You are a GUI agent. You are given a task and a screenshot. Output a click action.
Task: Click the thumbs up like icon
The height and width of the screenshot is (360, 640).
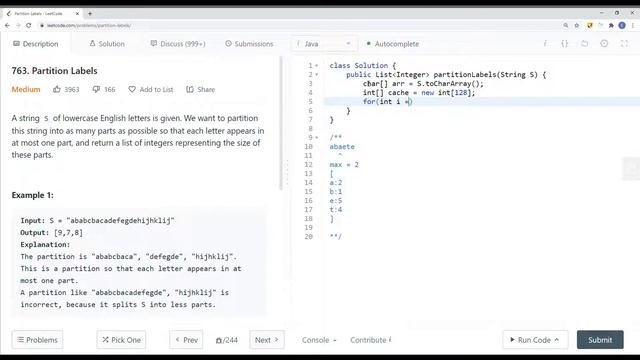(57, 89)
